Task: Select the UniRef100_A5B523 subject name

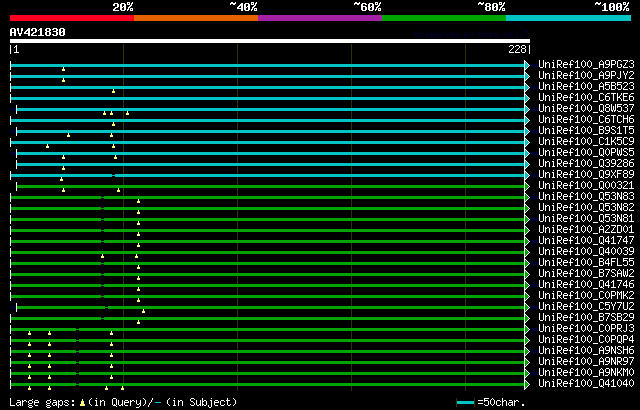Action: (586, 86)
